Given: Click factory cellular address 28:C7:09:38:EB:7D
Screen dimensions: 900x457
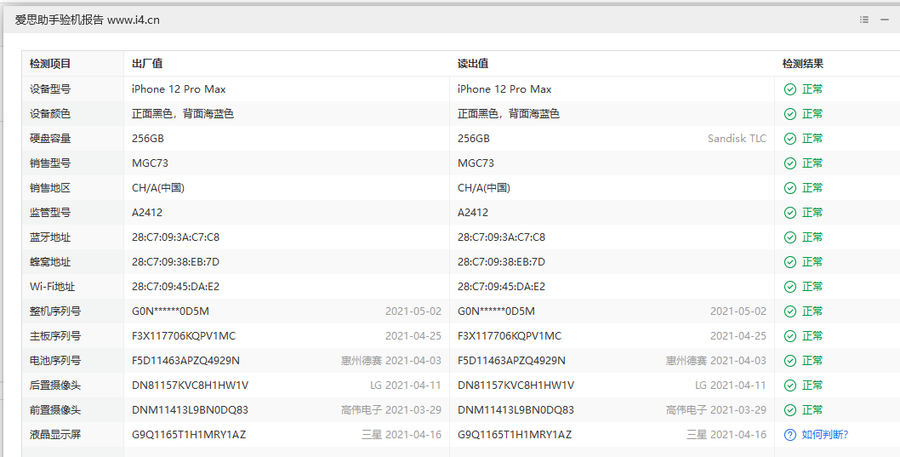Looking at the screenshot, I should pos(176,262).
